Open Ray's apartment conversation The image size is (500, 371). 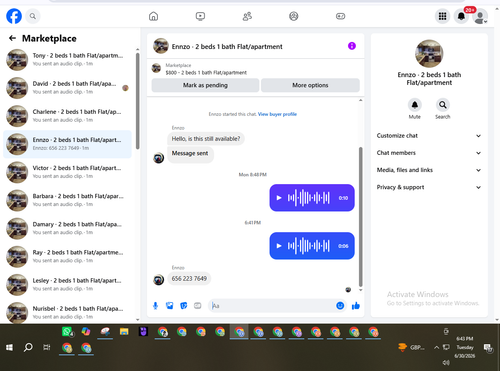click(x=67, y=256)
